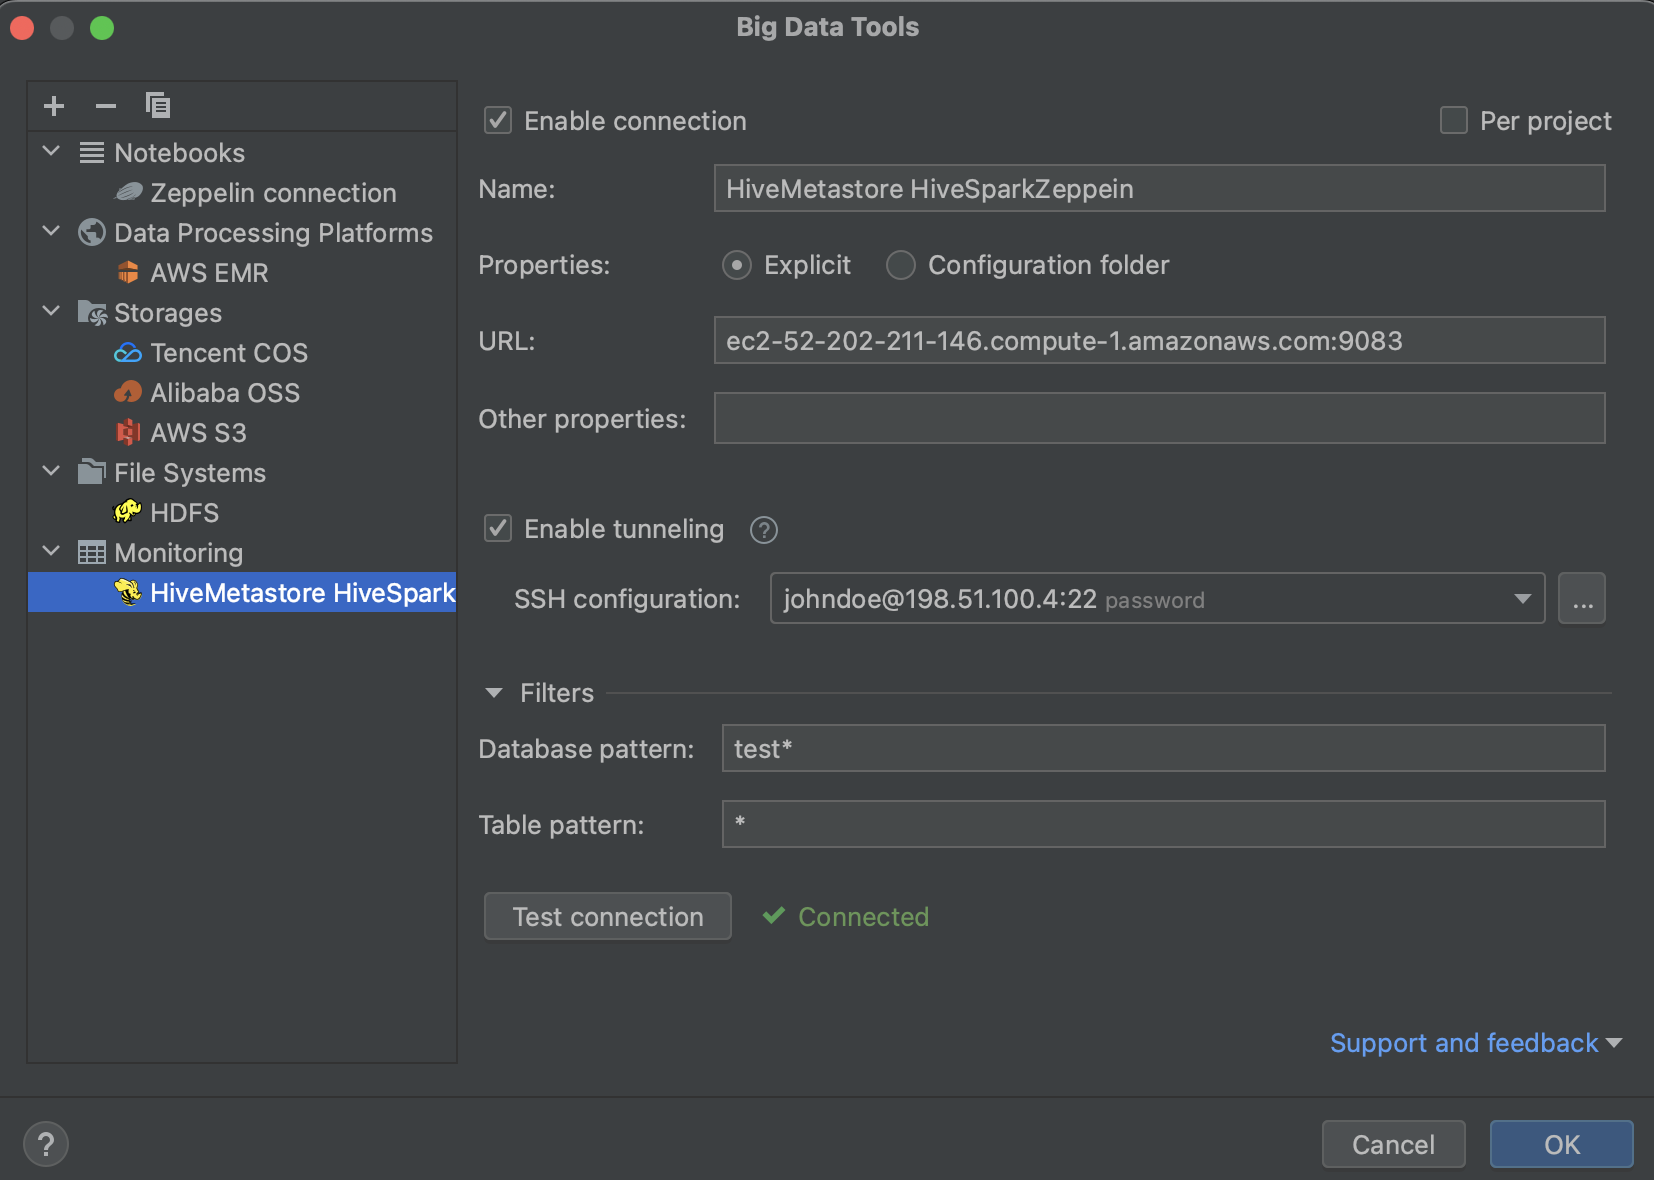Collapse the Monitoring tree node
Image resolution: width=1654 pixels, height=1180 pixels.
[x=52, y=552]
